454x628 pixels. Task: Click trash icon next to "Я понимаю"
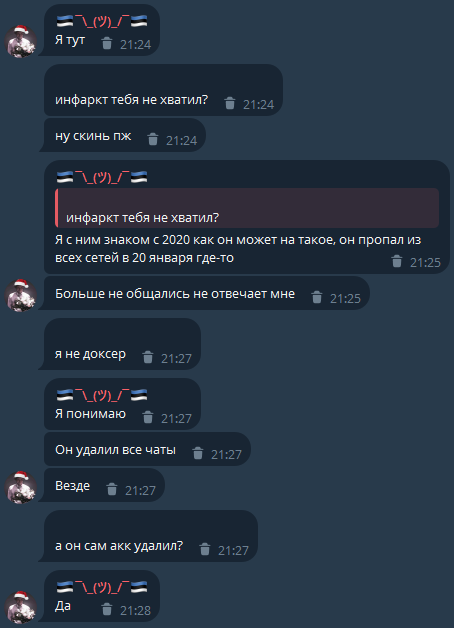pyautogui.click(x=148, y=417)
